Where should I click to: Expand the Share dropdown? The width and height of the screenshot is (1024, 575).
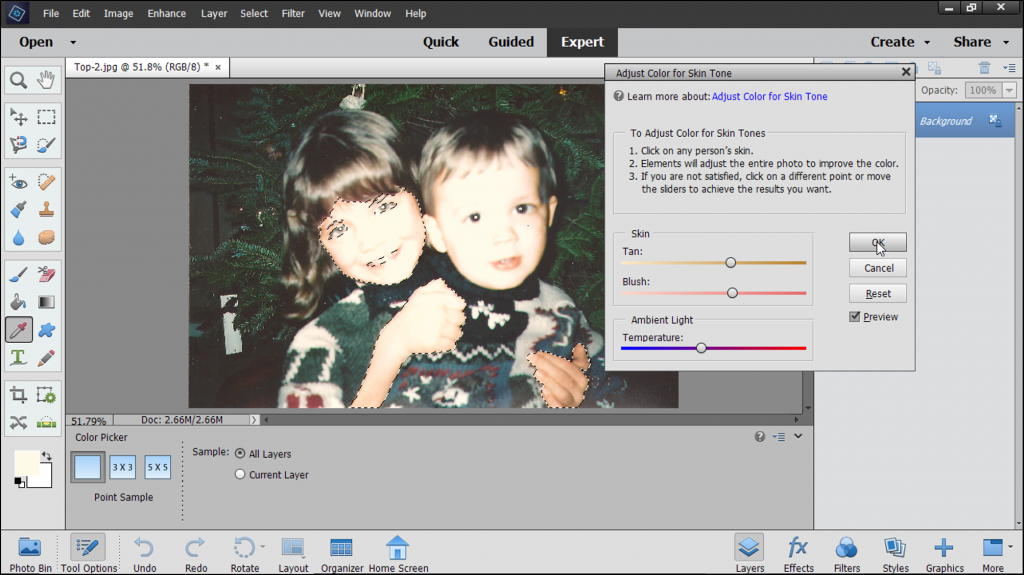[x=979, y=42]
